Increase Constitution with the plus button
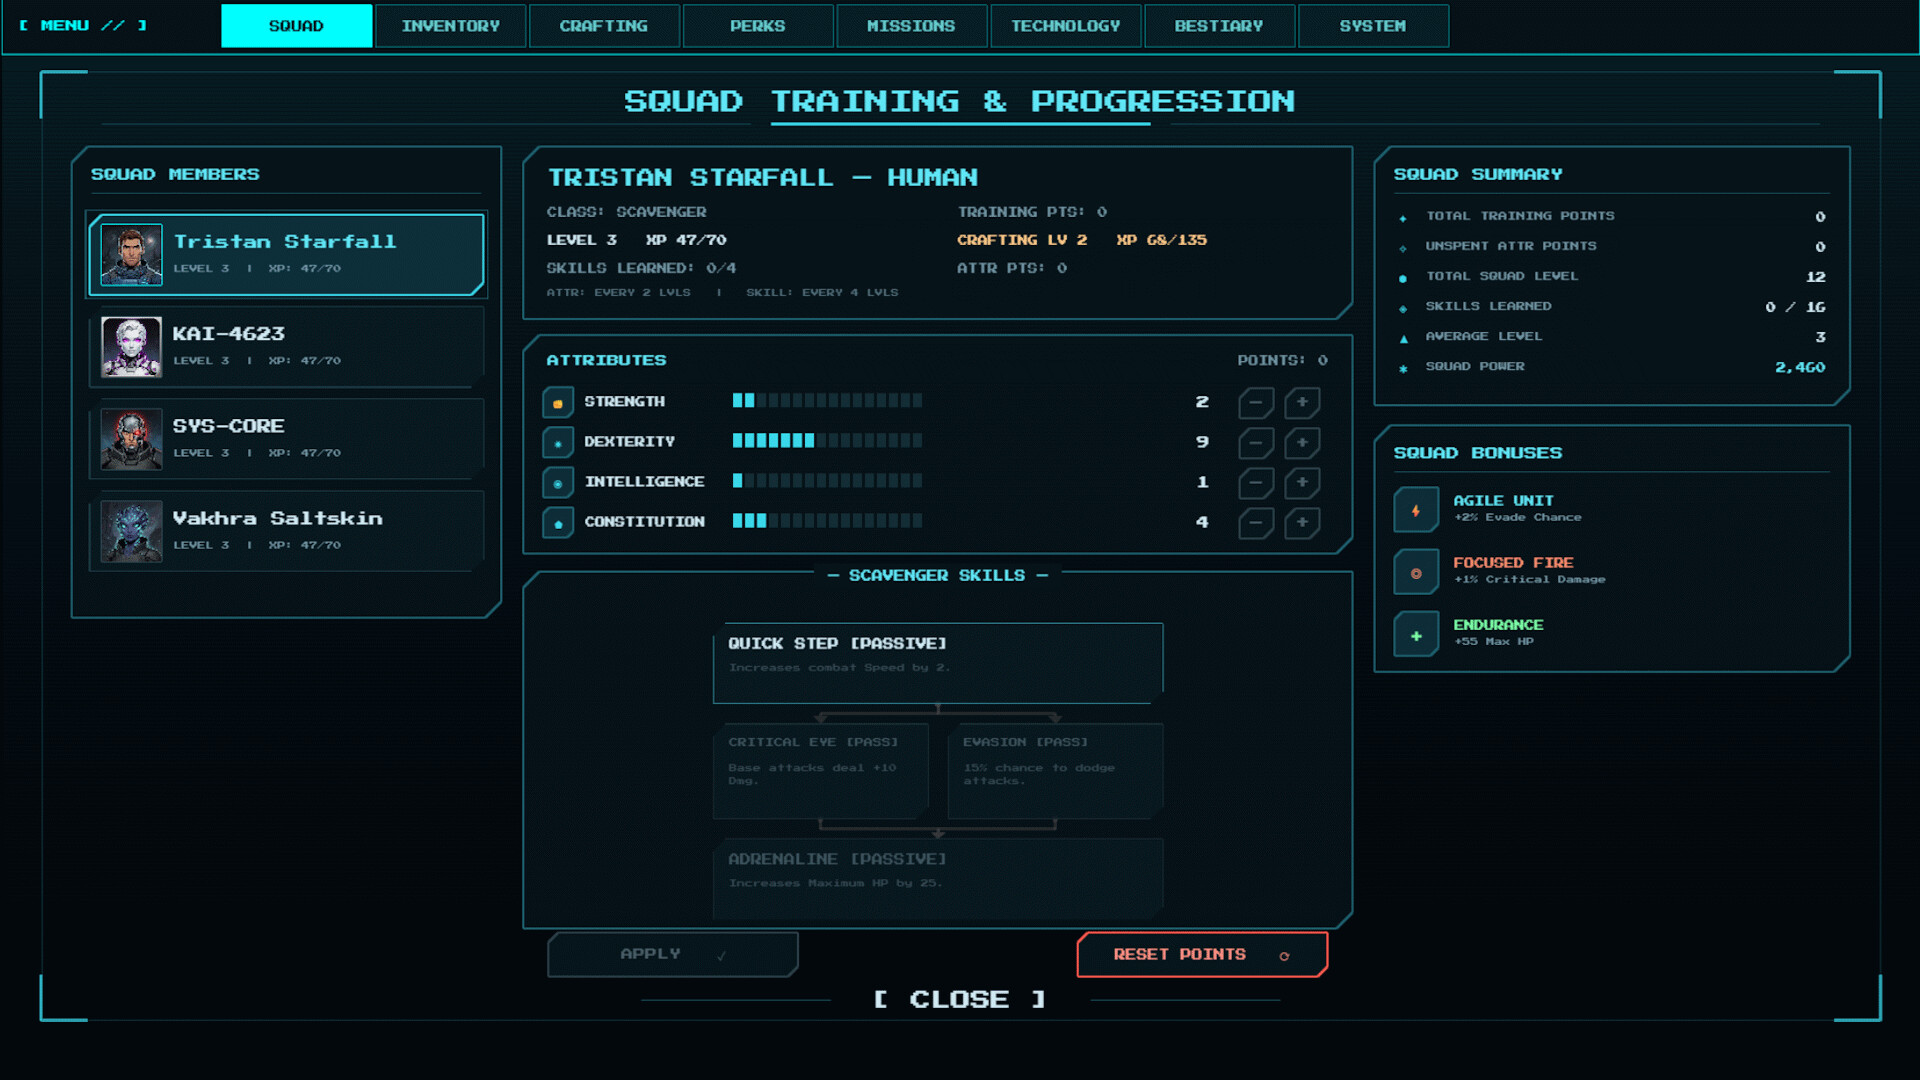 click(1302, 523)
